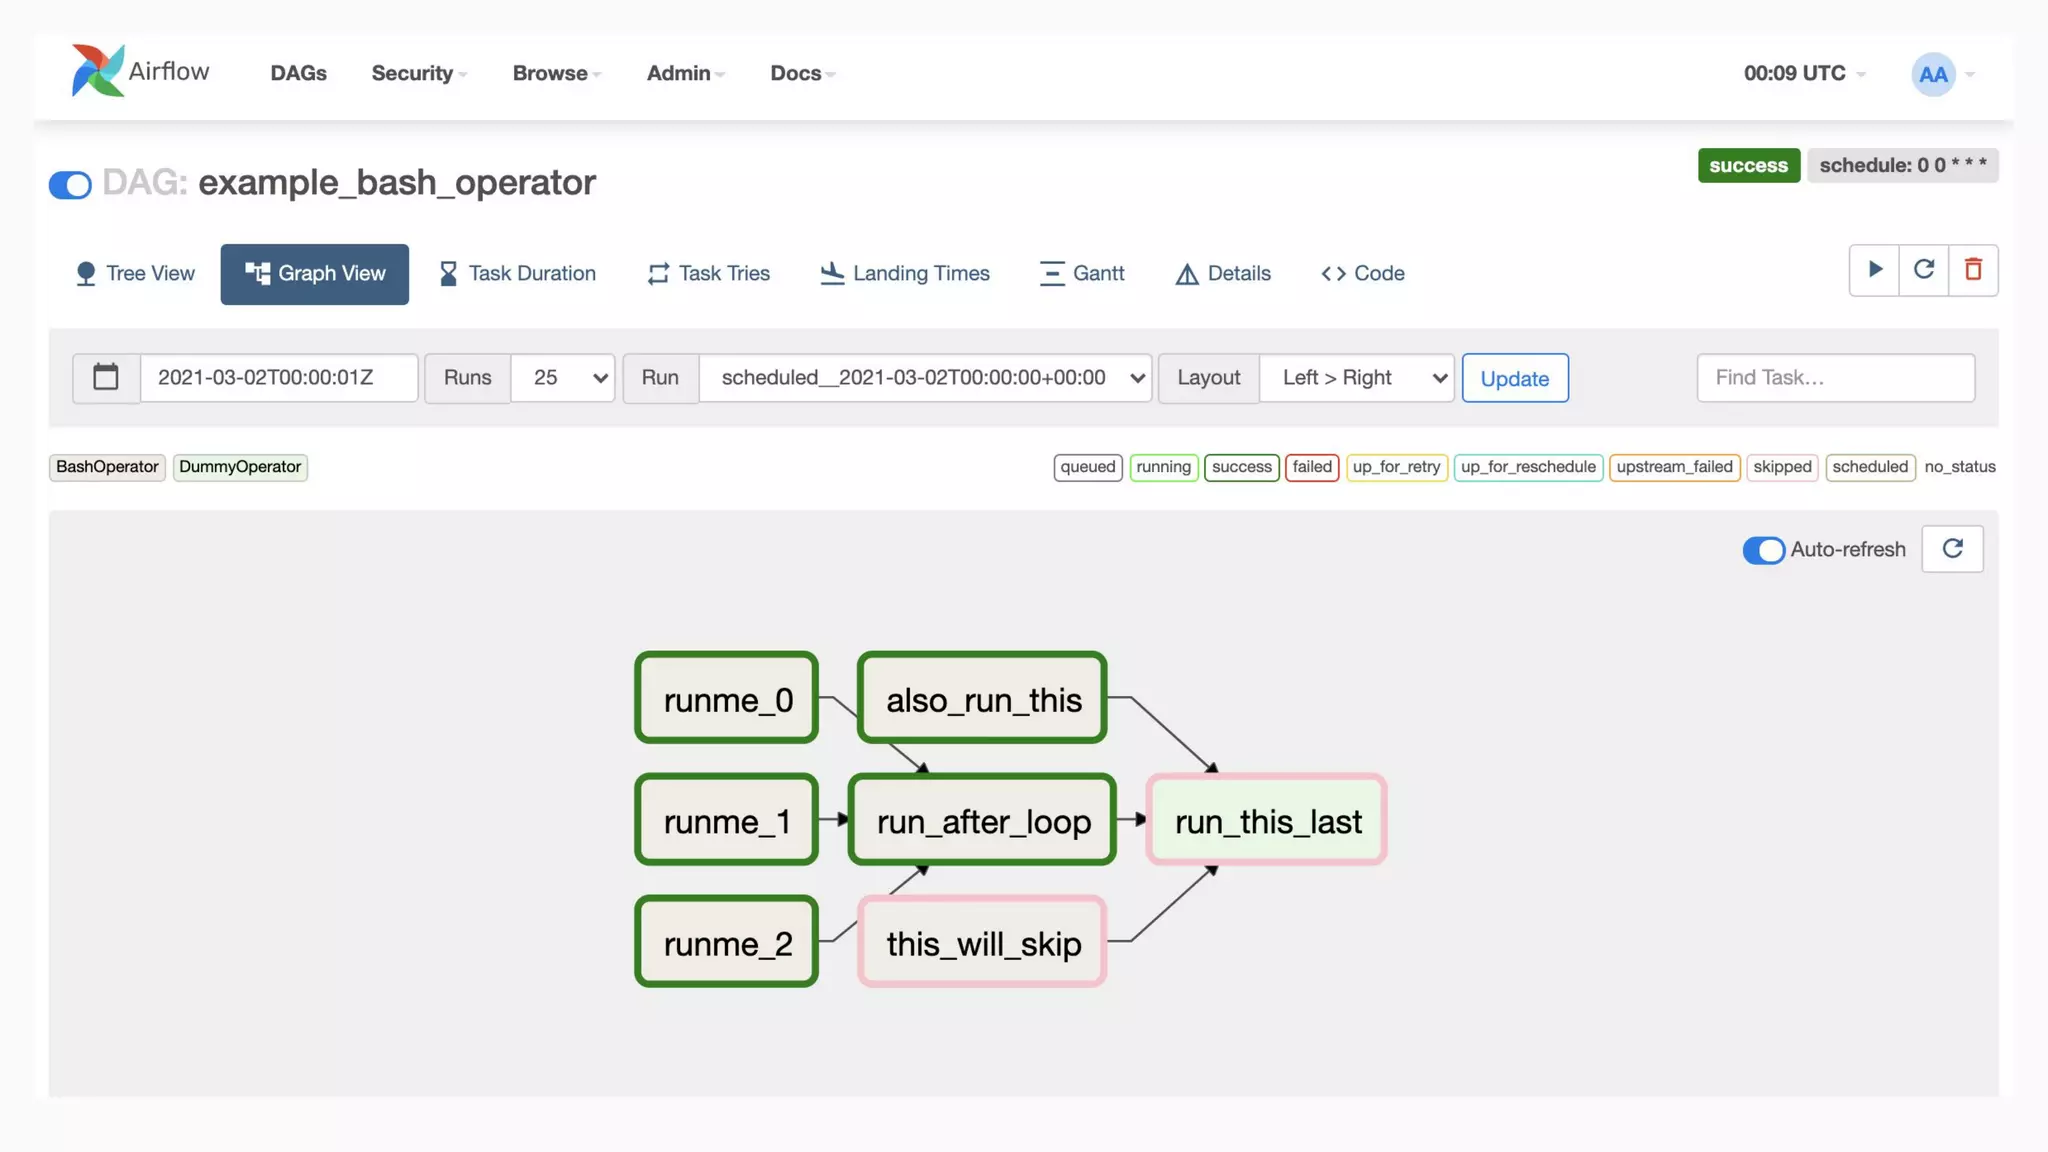Disable the Auto-refresh switch
The height and width of the screenshot is (1152, 2048).
[x=1763, y=550]
